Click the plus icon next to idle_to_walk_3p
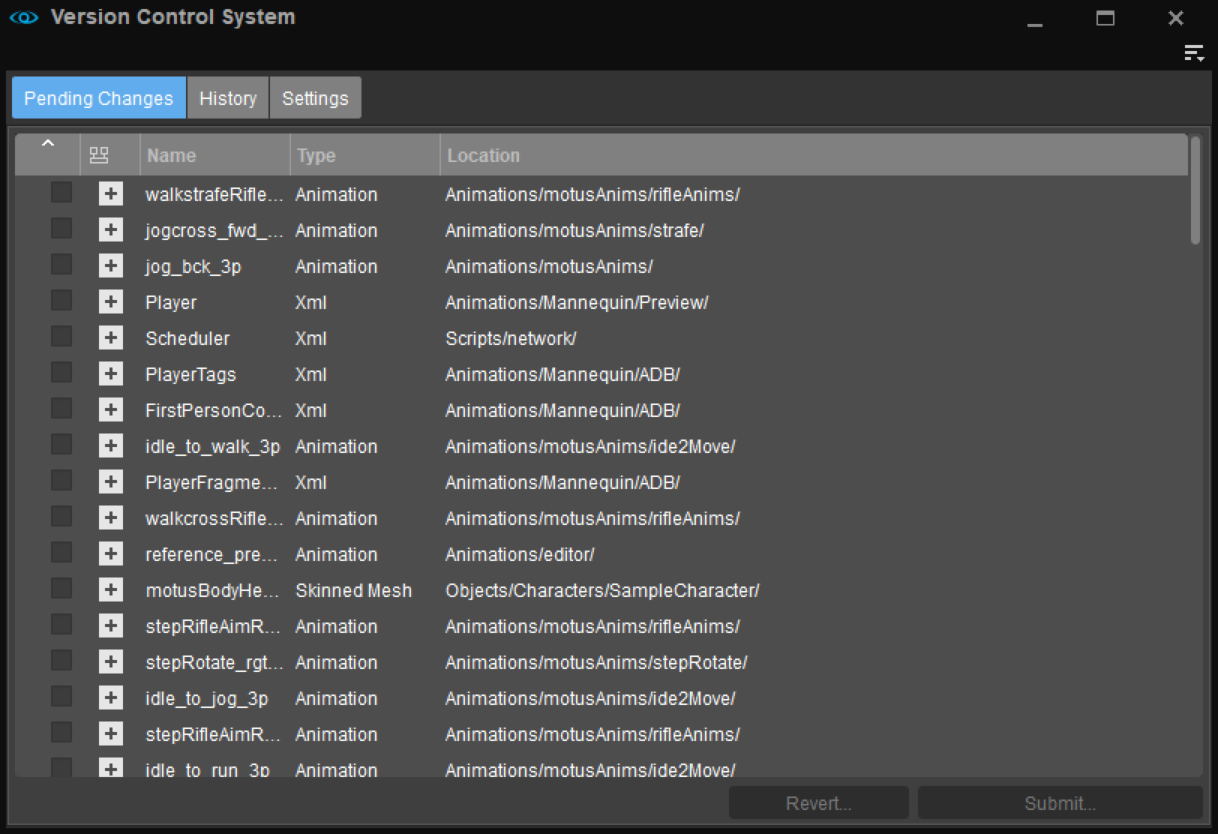 pyautogui.click(x=111, y=447)
